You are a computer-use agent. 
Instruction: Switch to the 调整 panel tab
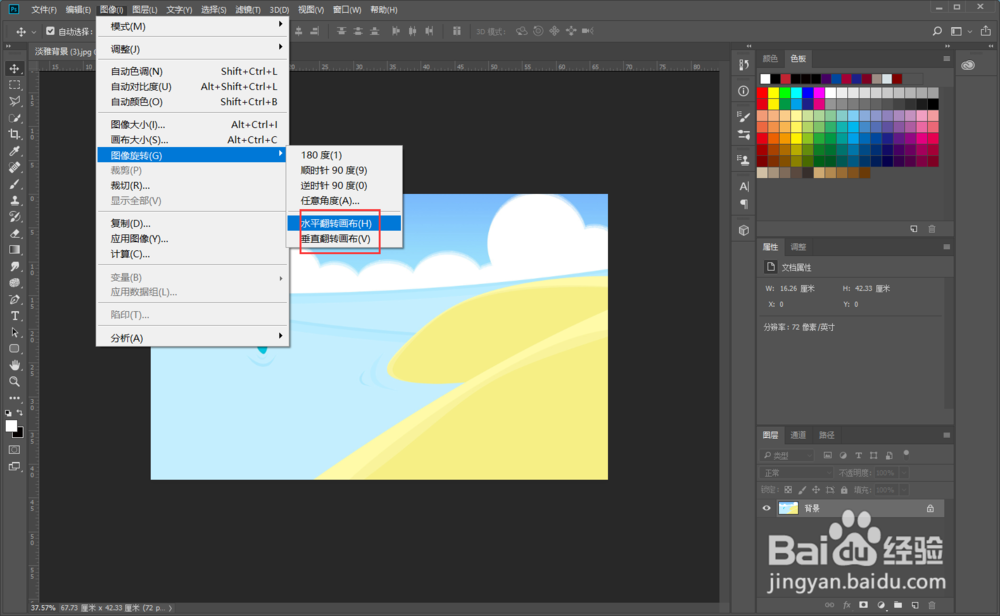click(x=798, y=247)
